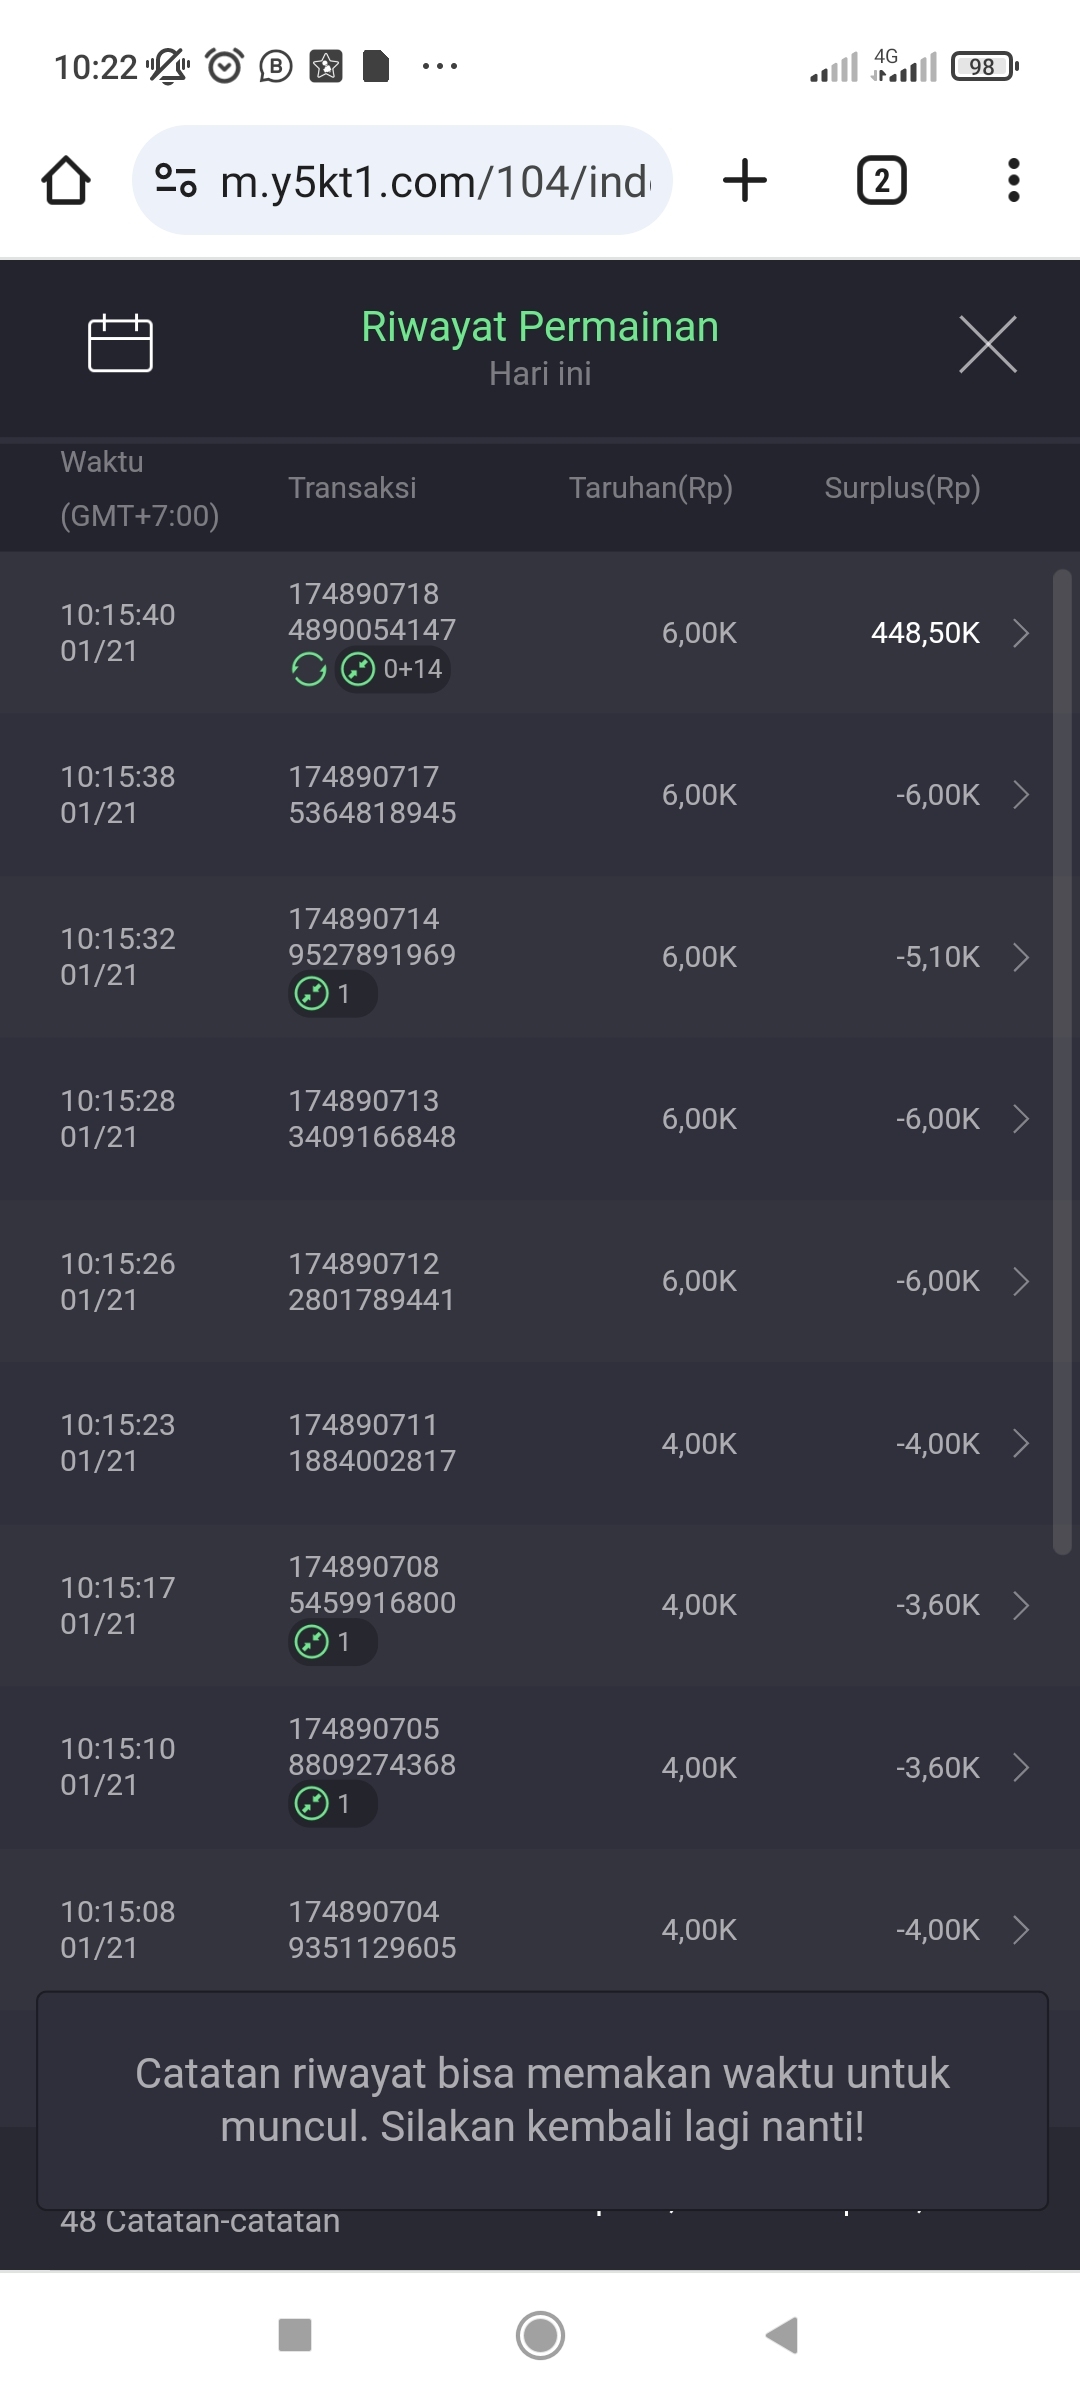Expand the 448,50K surplus row details

coord(1020,633)
